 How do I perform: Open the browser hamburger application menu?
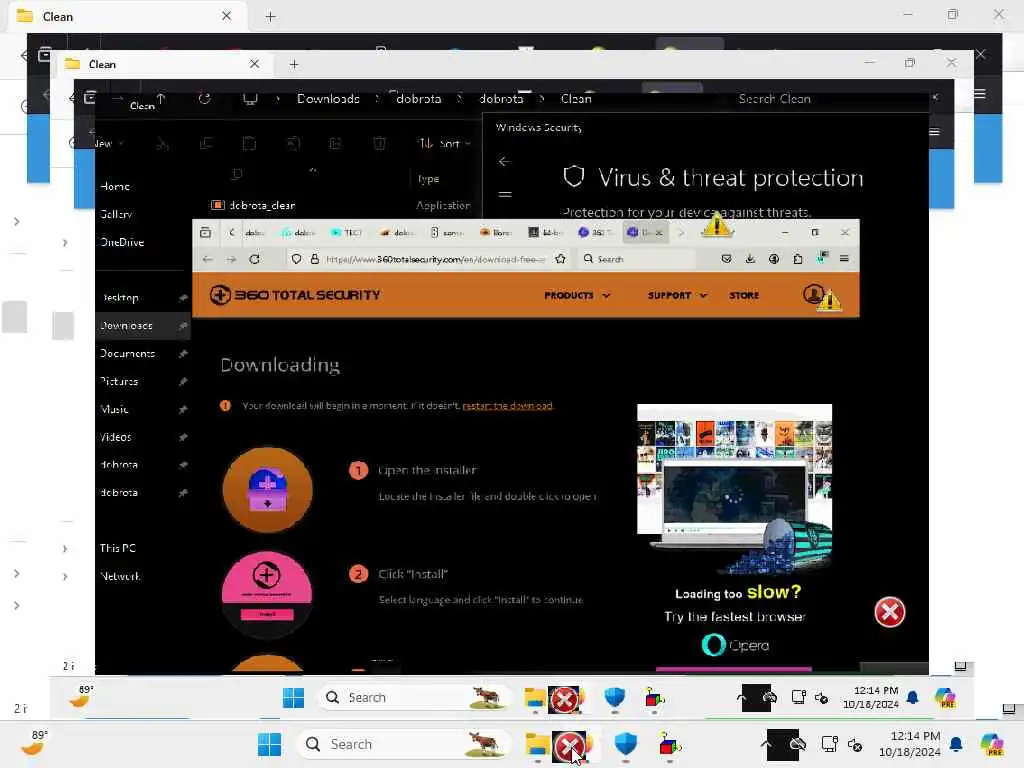(844, 259)
